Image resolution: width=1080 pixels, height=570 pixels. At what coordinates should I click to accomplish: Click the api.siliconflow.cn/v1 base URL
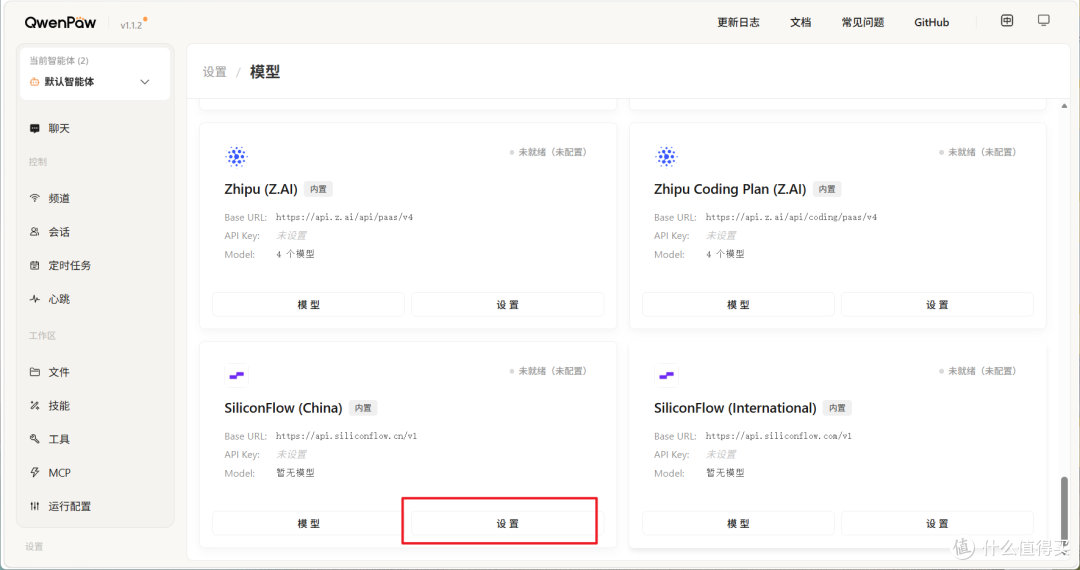tap(346, 436)
